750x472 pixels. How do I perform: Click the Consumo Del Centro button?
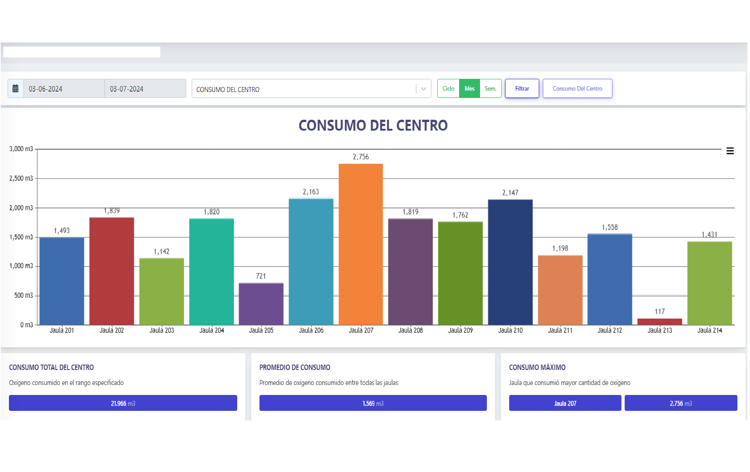[x=577, y=89]
